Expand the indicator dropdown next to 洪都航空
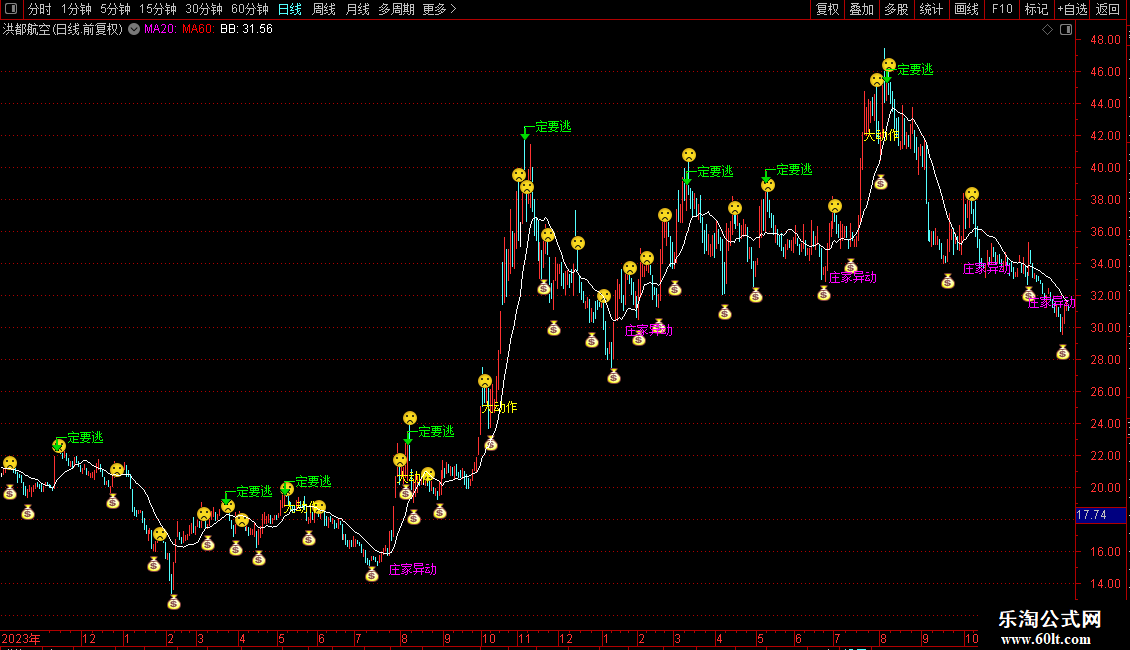Viewport: 1130px width, 650px height. coord(134,30)
